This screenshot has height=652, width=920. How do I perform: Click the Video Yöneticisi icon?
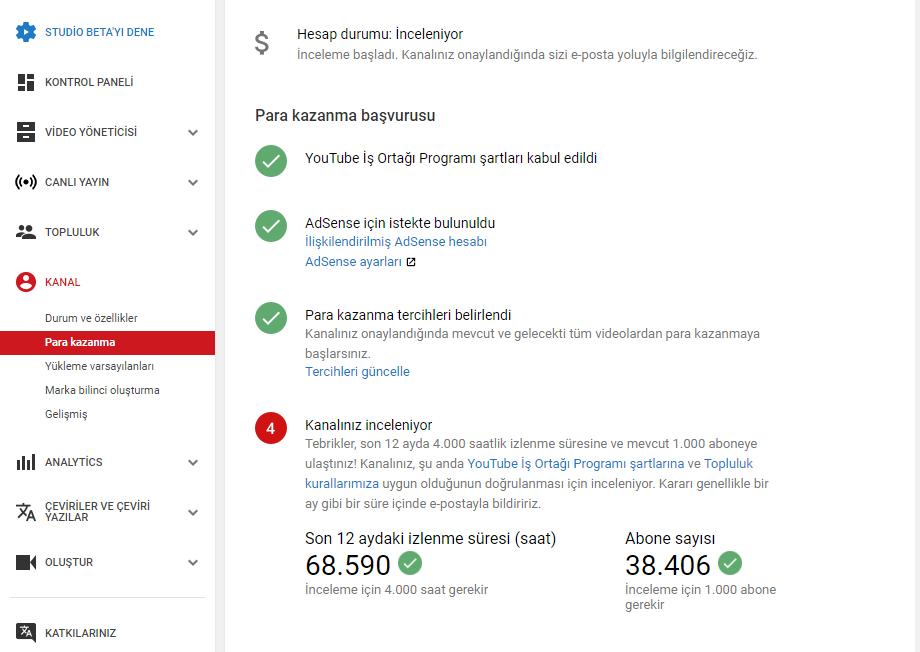[26, 132]
